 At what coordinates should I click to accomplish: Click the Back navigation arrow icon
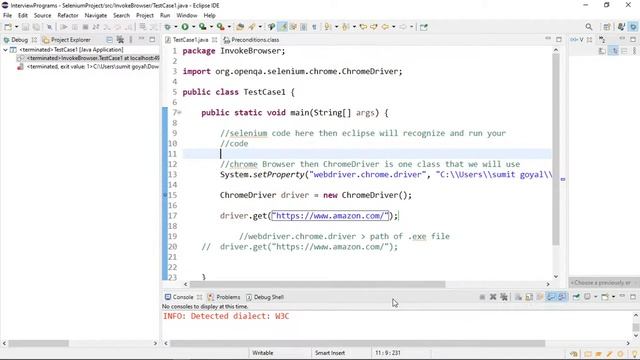click(x=385, y=27)
